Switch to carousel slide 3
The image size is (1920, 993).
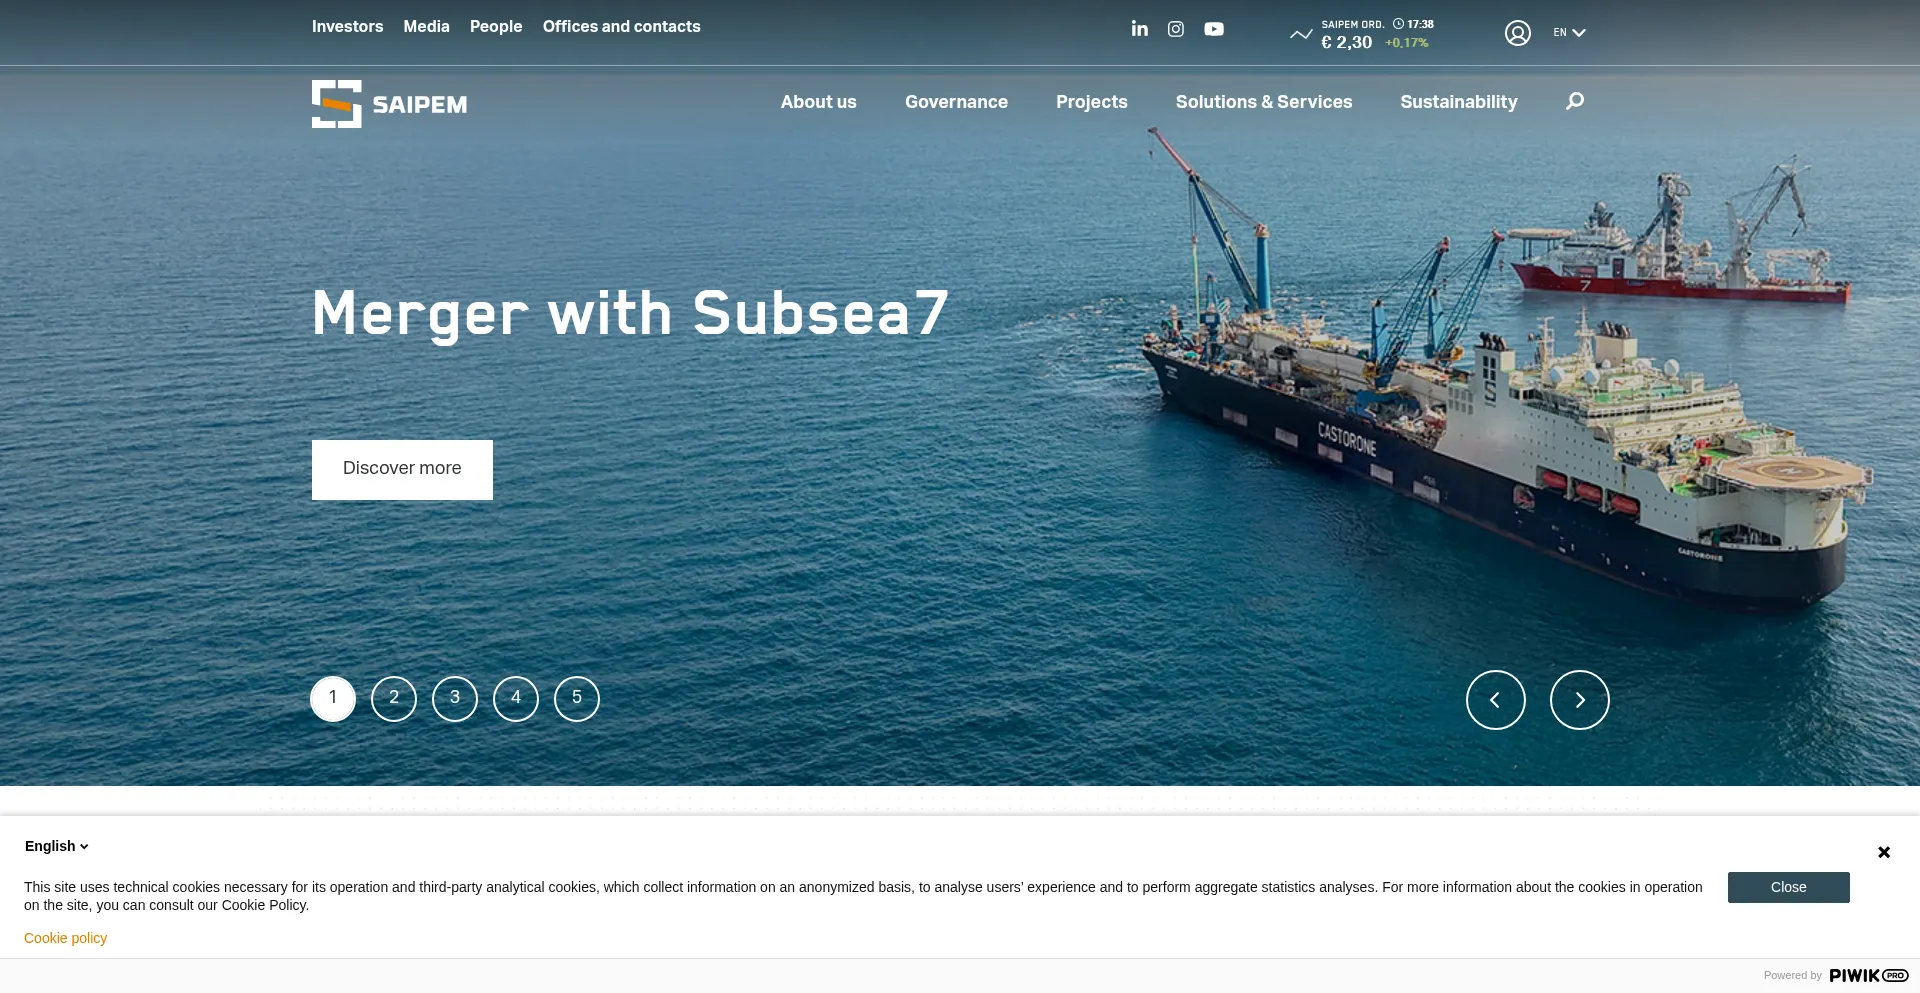[455, 698]
